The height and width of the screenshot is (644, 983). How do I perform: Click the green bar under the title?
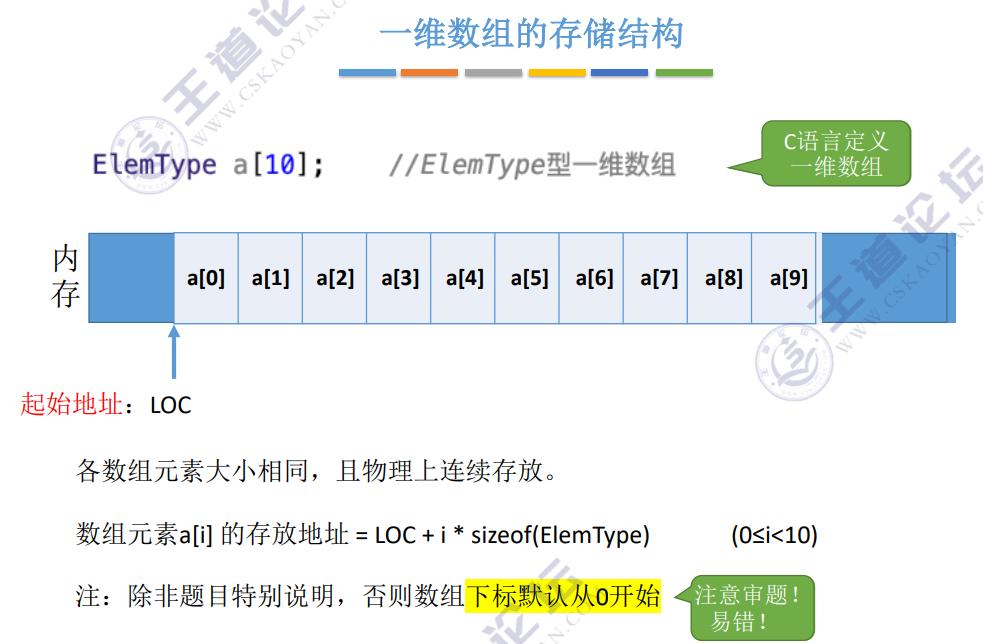point(684,73)
